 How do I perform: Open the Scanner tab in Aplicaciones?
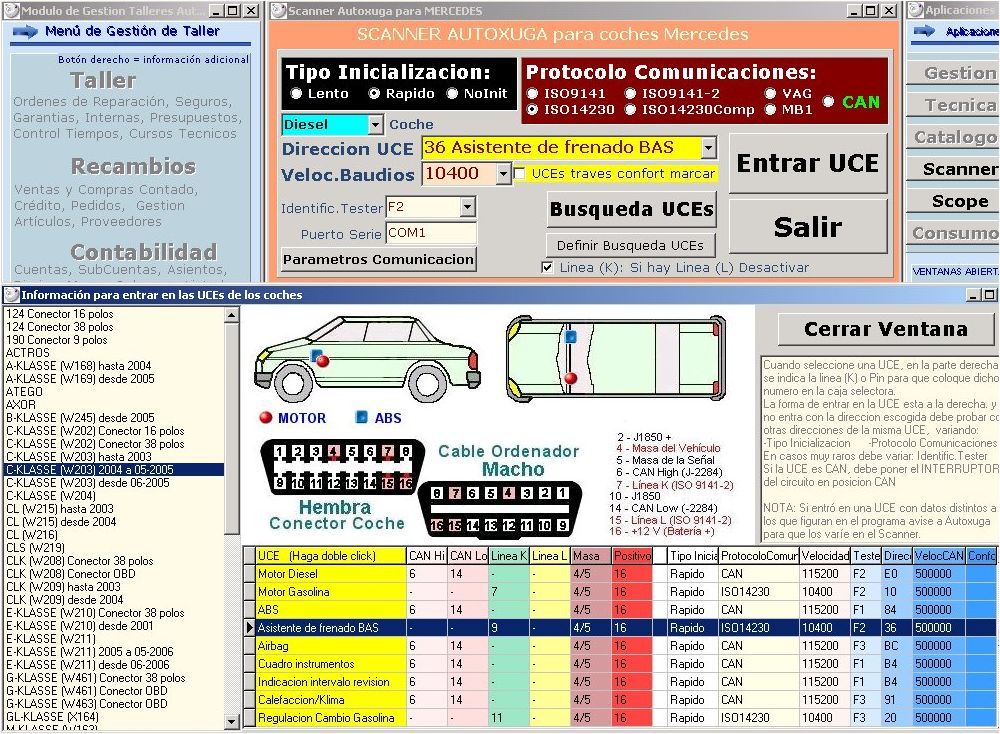tap(953, 169)
